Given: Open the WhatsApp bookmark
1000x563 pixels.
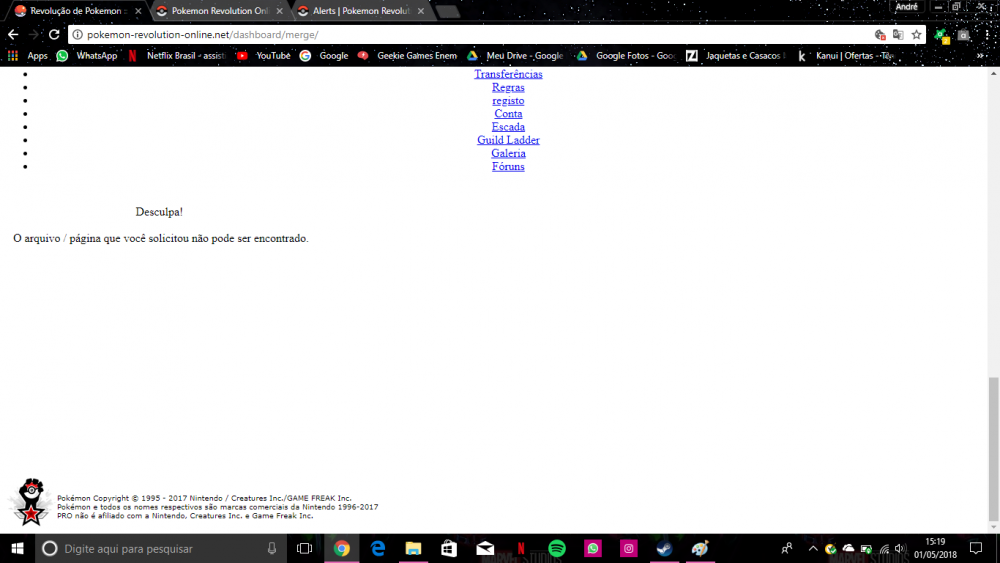Looking at the screenshot, I should click(87, 56).
